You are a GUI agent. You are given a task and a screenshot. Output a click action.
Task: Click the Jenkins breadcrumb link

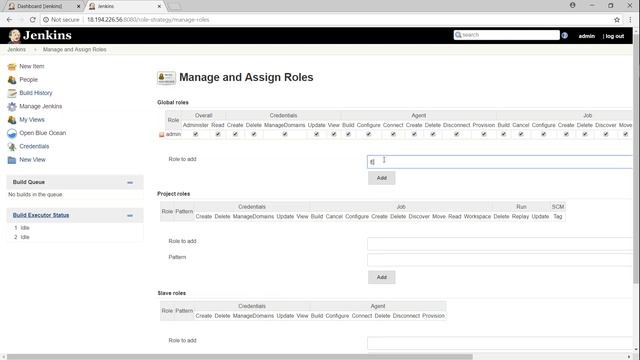[17, 50]
